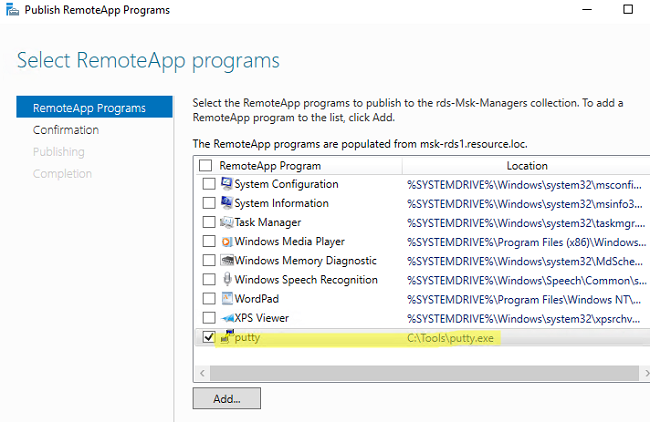Click the msconfi... location path

[x=524, y=184]
